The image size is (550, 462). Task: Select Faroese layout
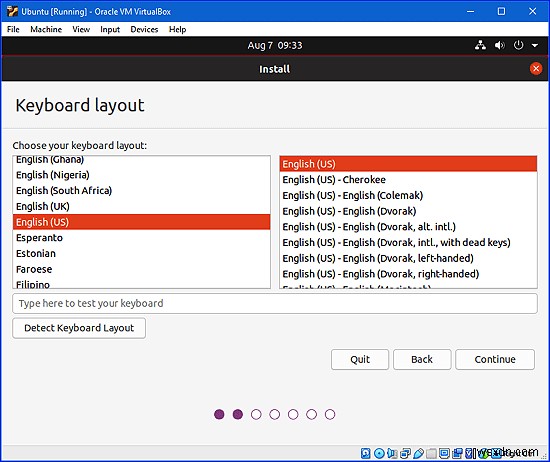[x=141, y=269]
